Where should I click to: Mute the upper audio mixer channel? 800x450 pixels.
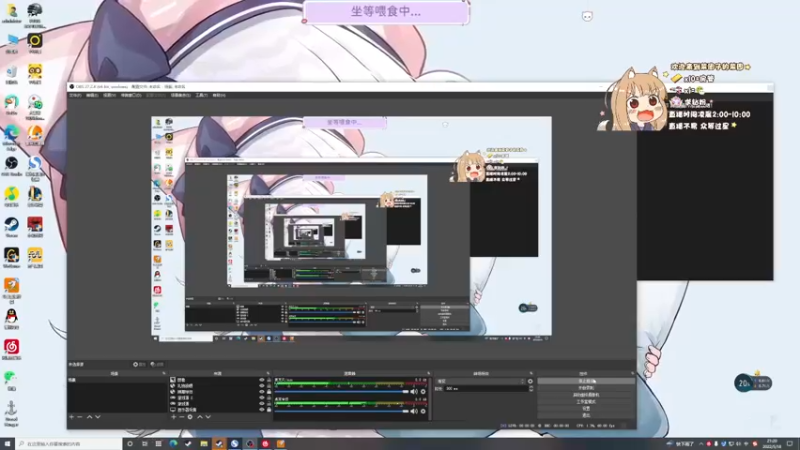pos(414,392)
